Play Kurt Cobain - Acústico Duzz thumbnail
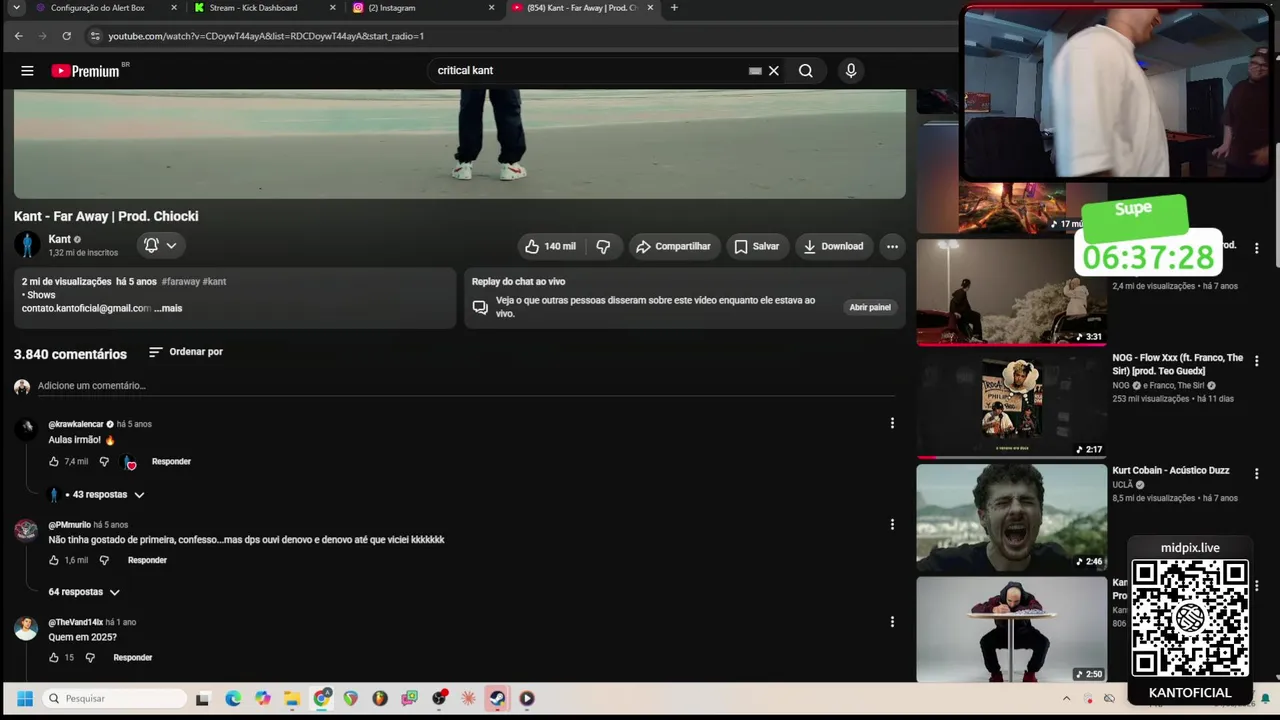 coord(1011,518)
